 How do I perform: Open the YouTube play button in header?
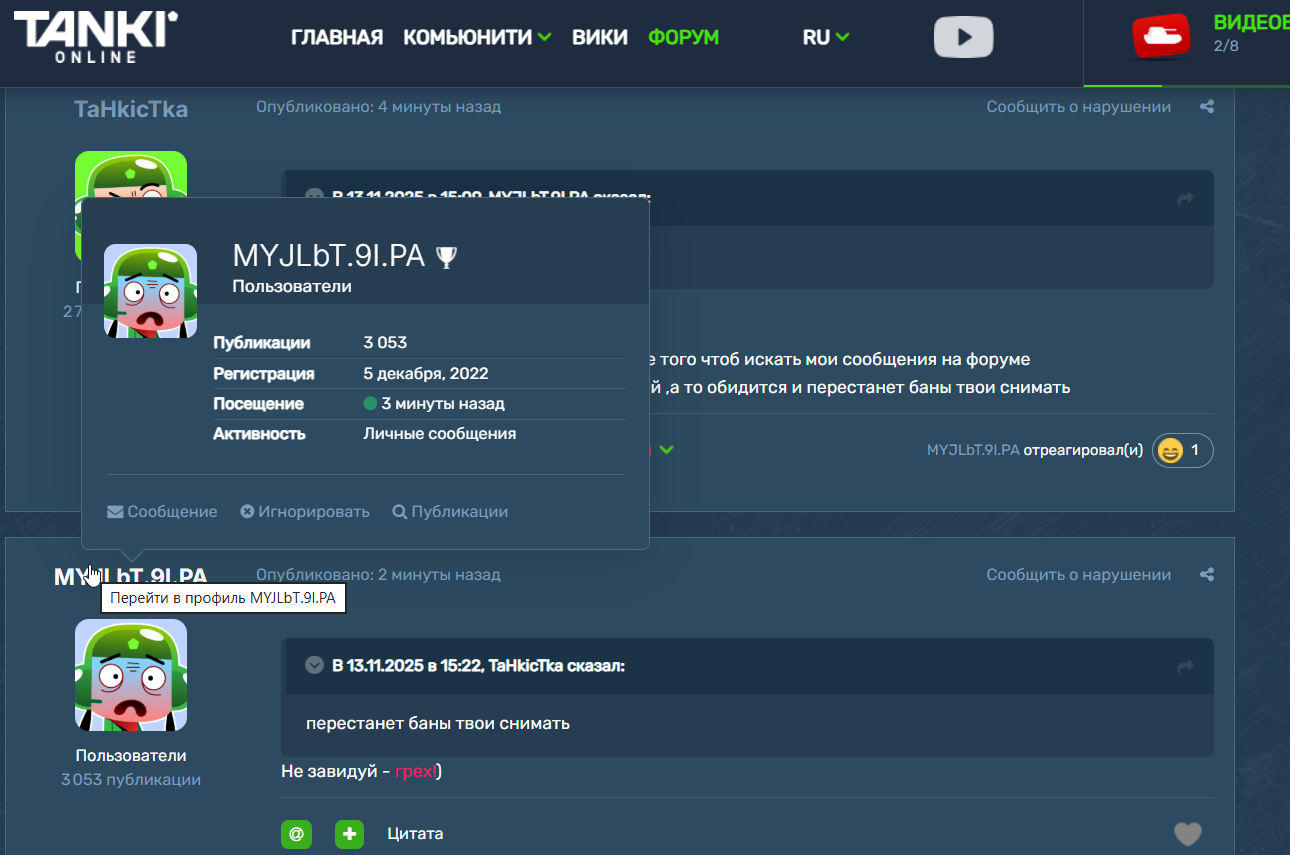[964, 37]
